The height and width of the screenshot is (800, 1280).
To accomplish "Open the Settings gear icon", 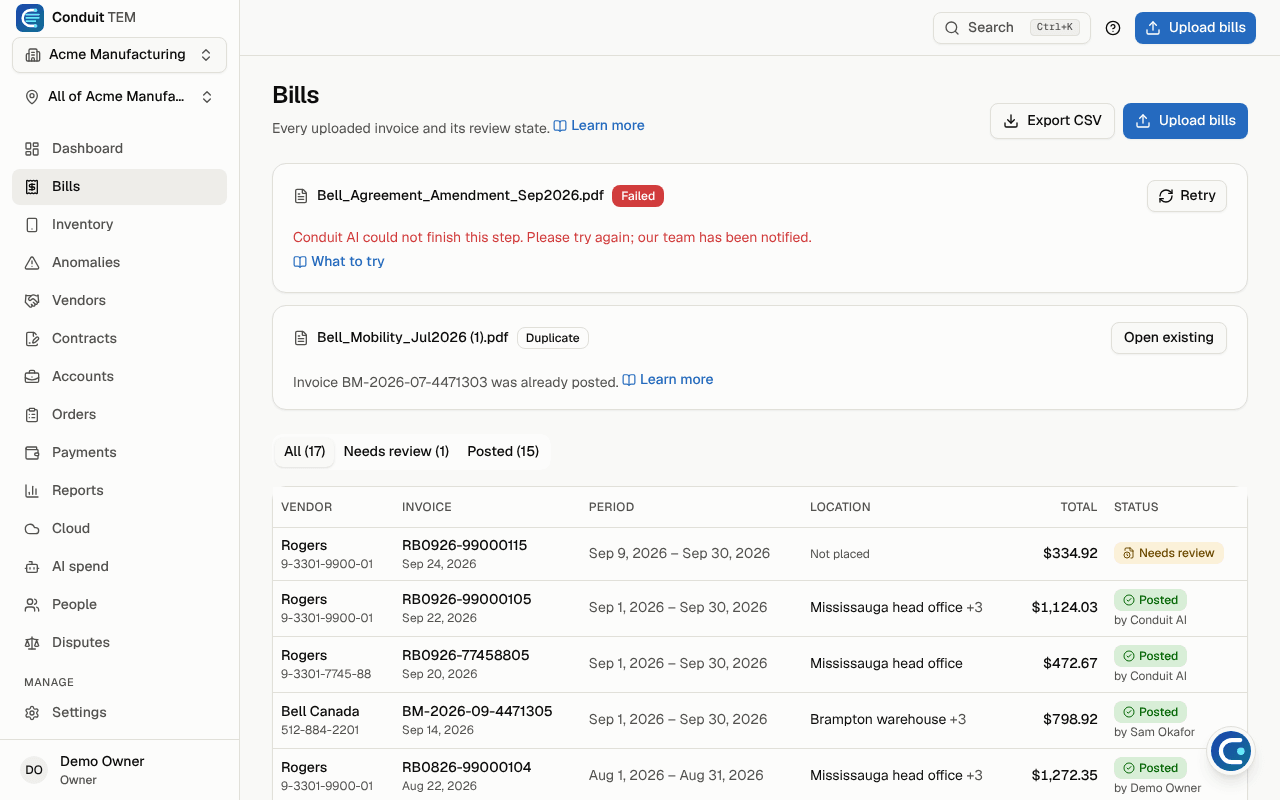I will click(32, 712).
